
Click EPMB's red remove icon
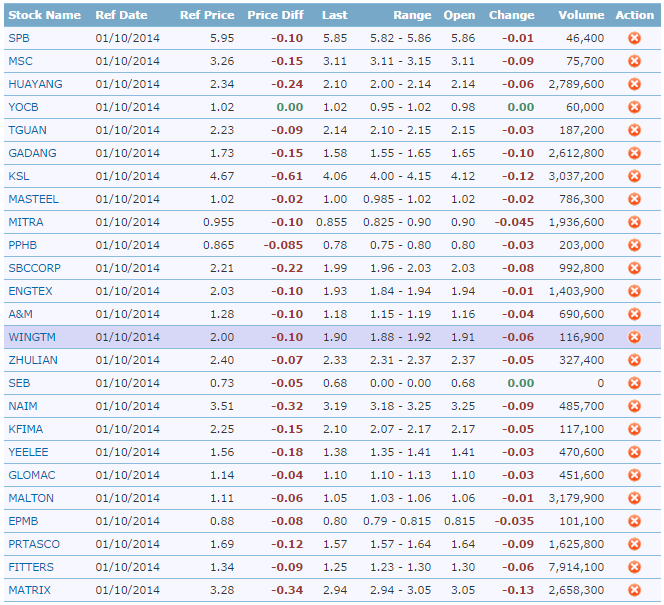(634, 521)
